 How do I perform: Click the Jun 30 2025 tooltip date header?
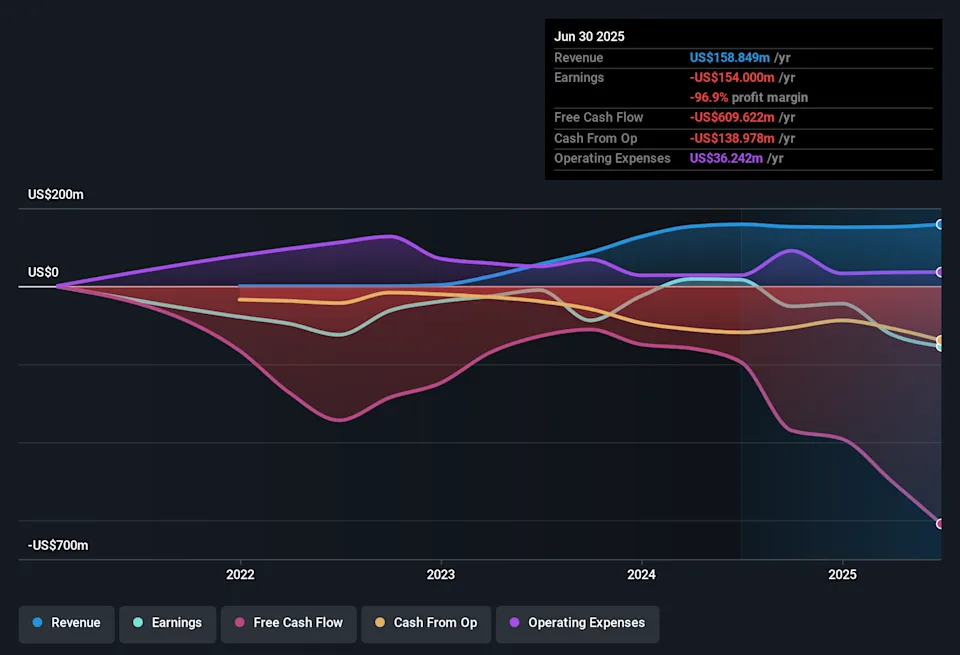coord(589,36)
